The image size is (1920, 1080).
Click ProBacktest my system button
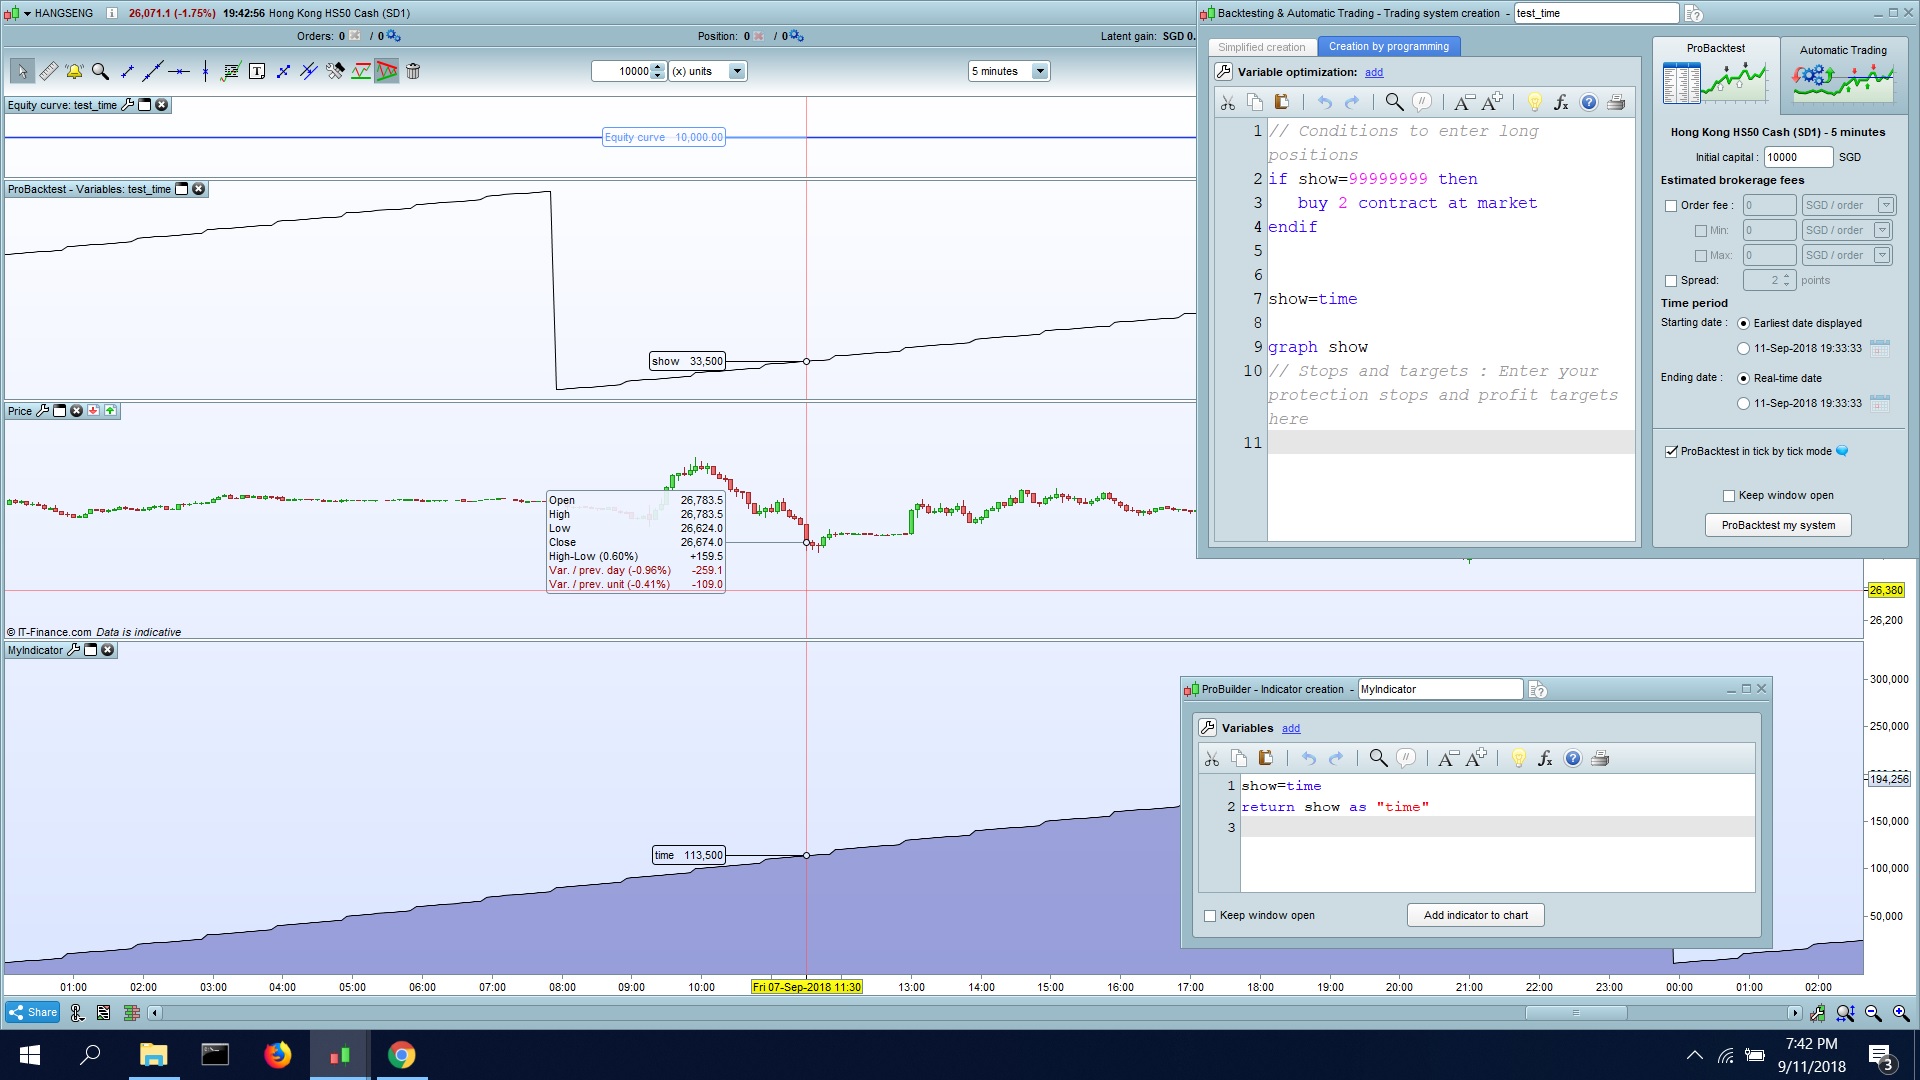(x=1778, y=525)
